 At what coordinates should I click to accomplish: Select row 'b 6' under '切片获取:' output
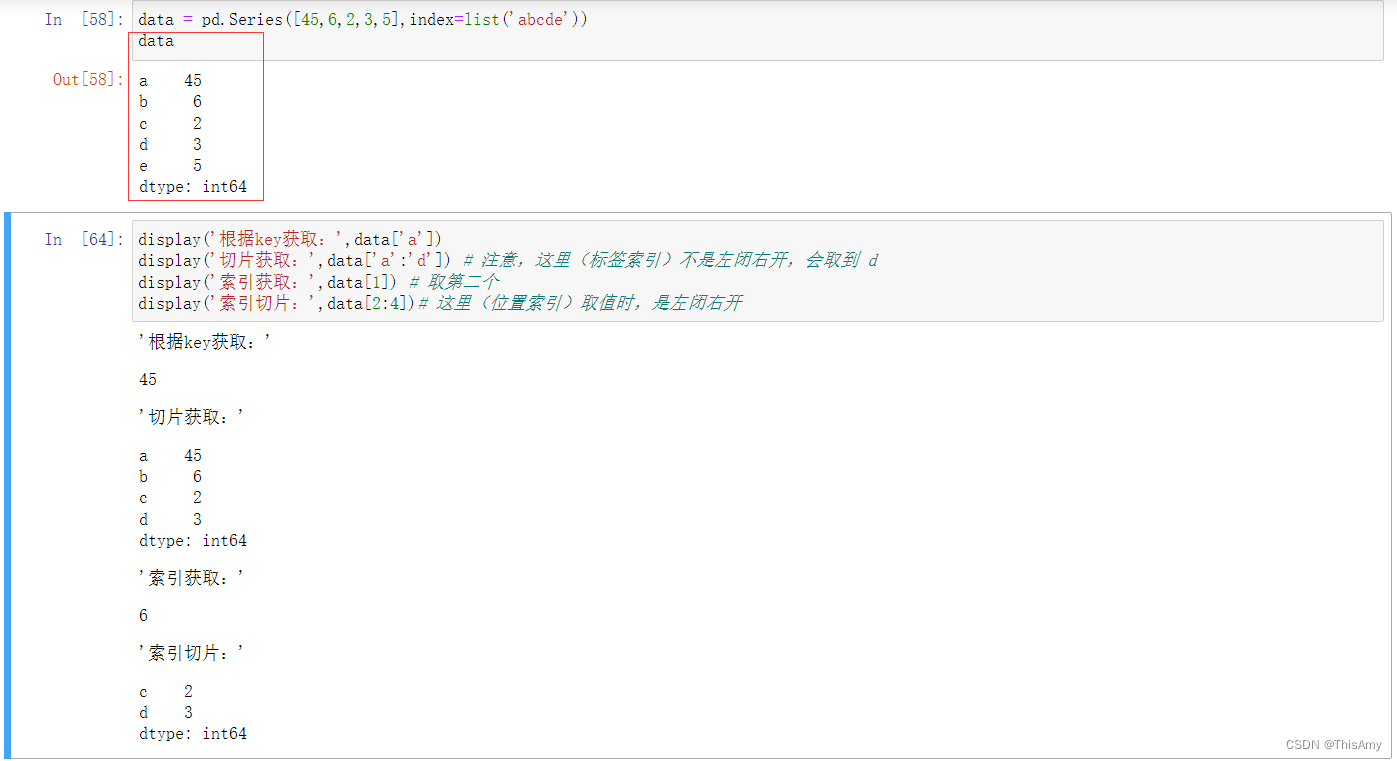click(170, 476)
